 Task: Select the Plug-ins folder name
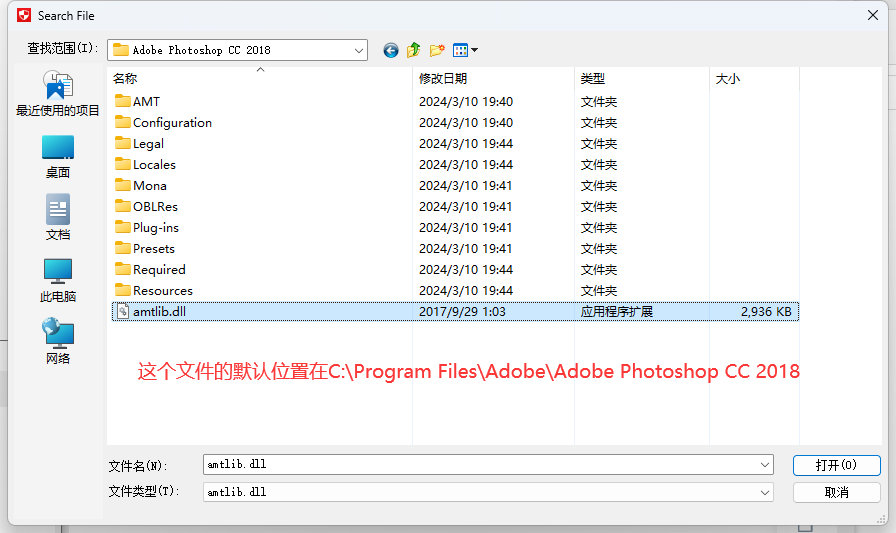(156, 228)
